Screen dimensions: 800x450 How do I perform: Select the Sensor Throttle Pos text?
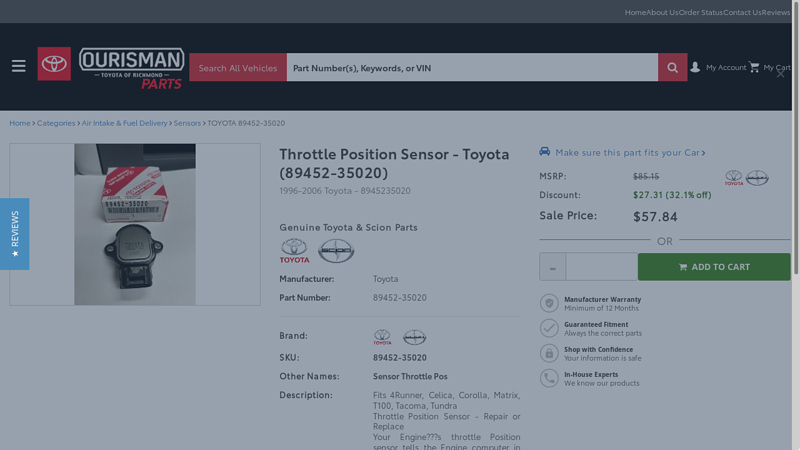[410, 377]
